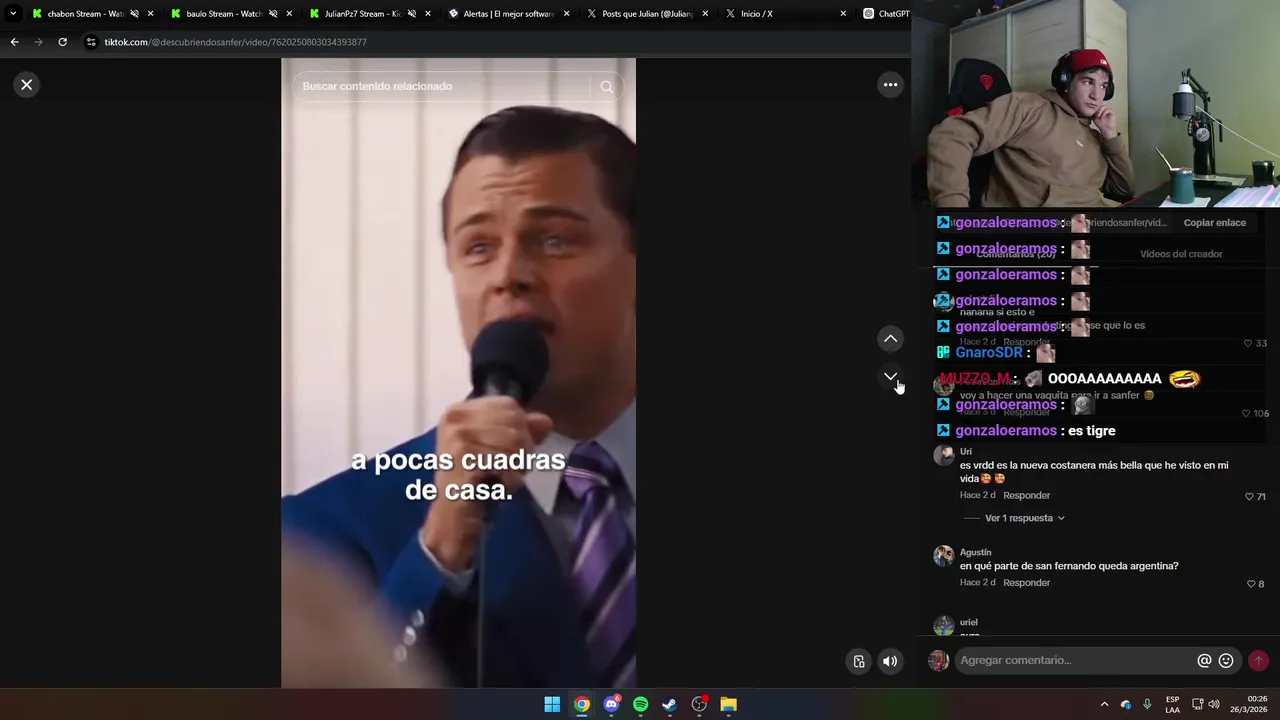Focus the 'Buscar contenido relacionado' search field
Screen dimensions: 1280x720
(x=444, y=87)
